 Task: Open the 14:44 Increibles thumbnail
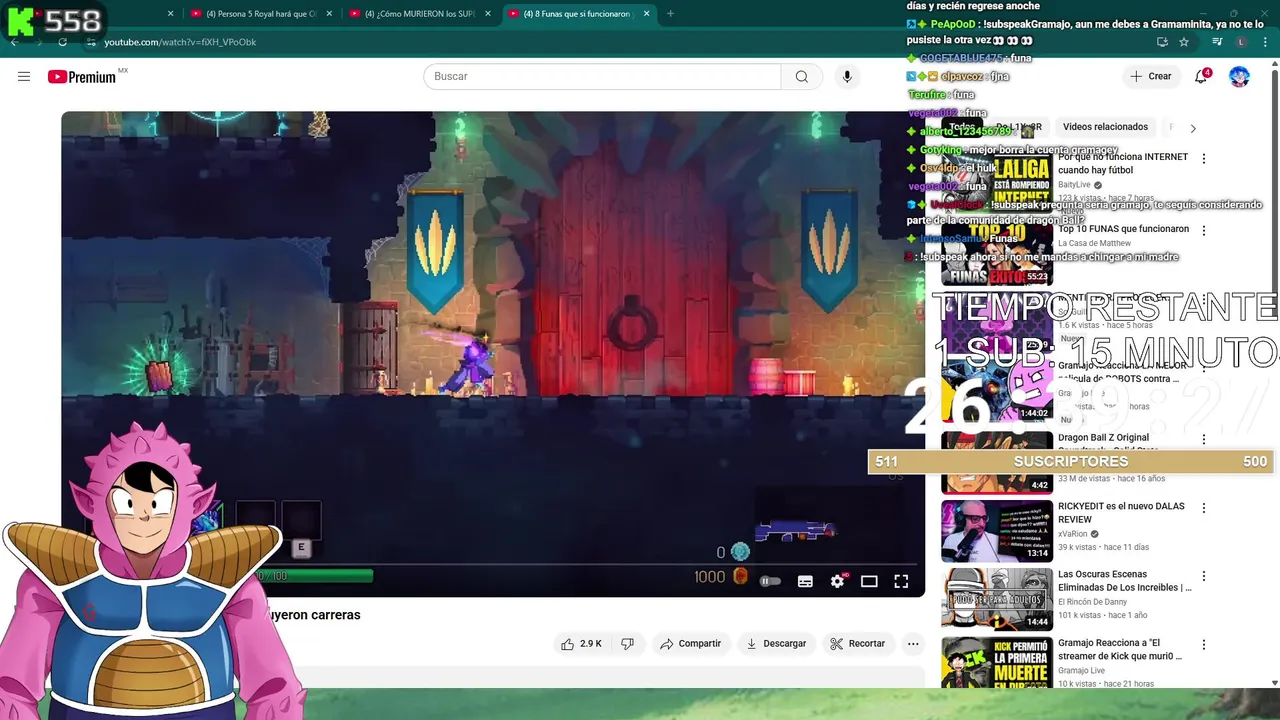pyautogui.click(x=996, y=600)
